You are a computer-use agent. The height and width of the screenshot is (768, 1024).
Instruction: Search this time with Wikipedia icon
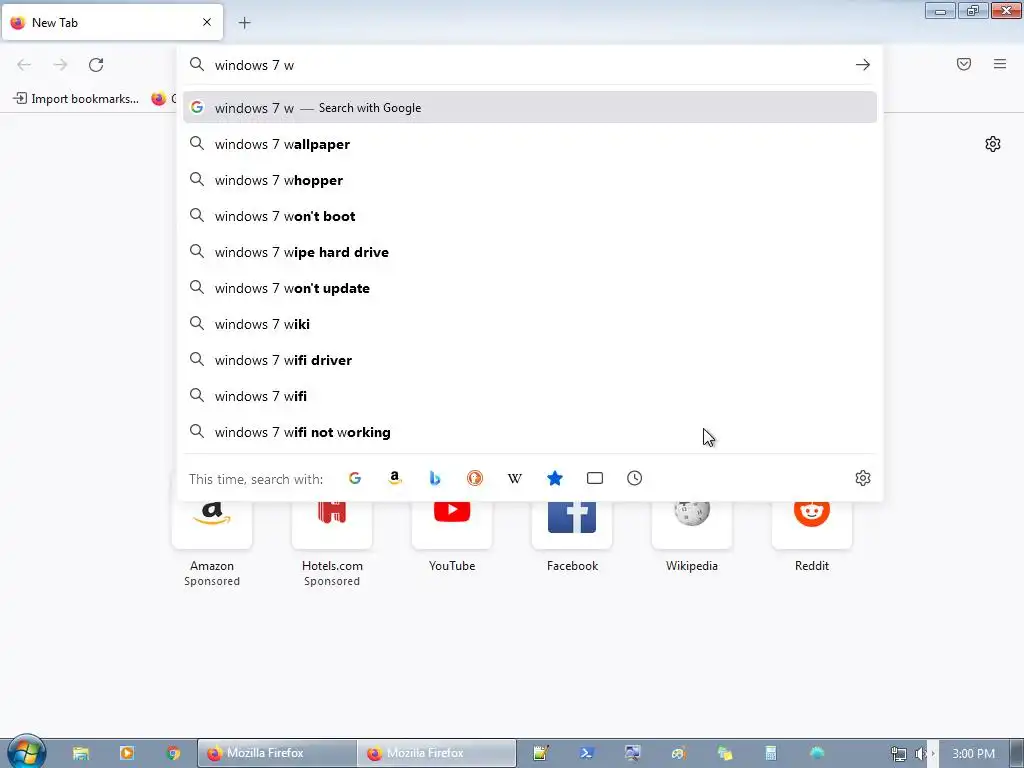click(515, 478)
